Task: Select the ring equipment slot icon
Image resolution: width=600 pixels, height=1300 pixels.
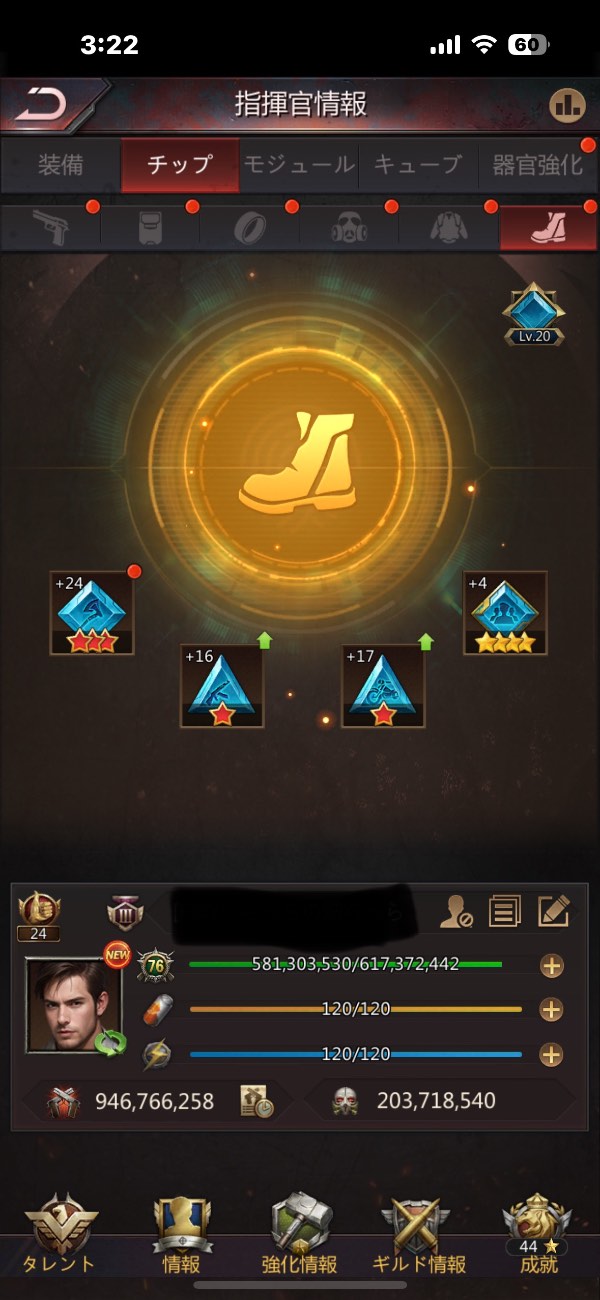Action: point(250,227)
